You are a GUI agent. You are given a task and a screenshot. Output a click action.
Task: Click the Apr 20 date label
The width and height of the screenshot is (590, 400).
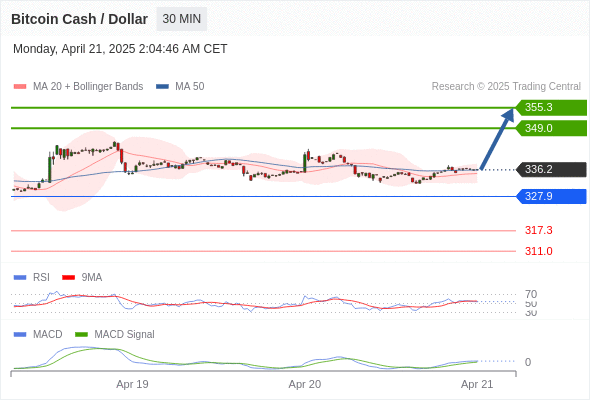[x=304, y=384]
